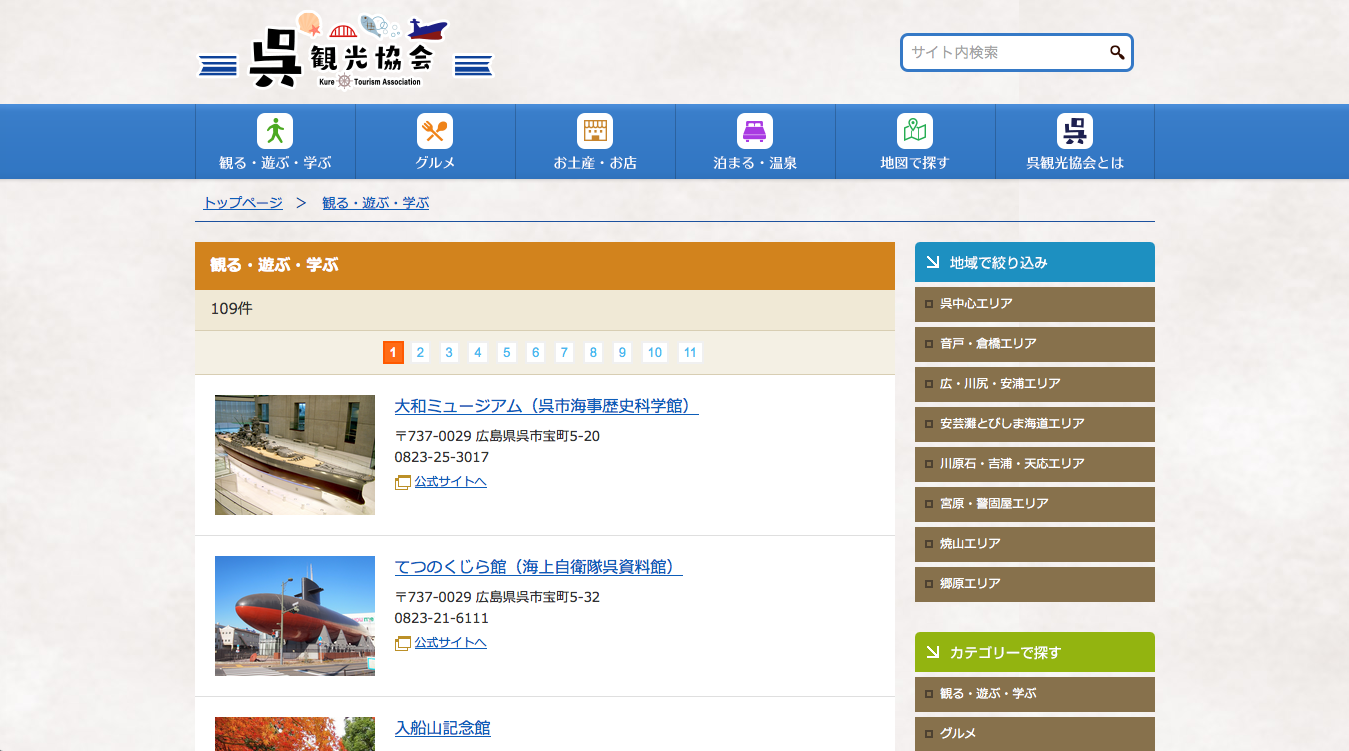Filter by 川原石・吉浦・天応エリア
The image size is (1349, 751).
(1035, 464)
